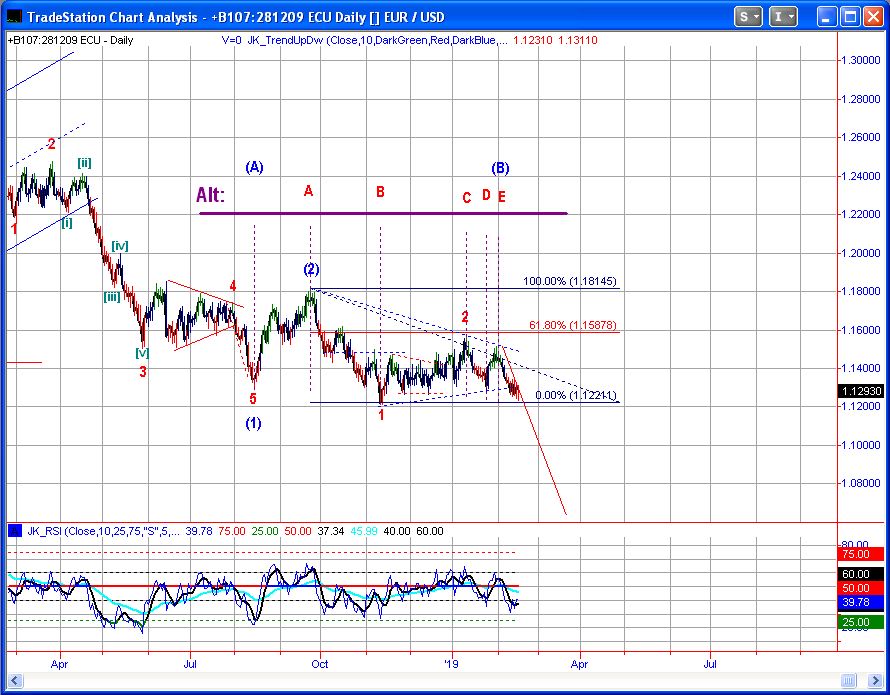Click the blue (1) wave label
The width and height of the screenshot is (890, 695).
pos(253,423)
